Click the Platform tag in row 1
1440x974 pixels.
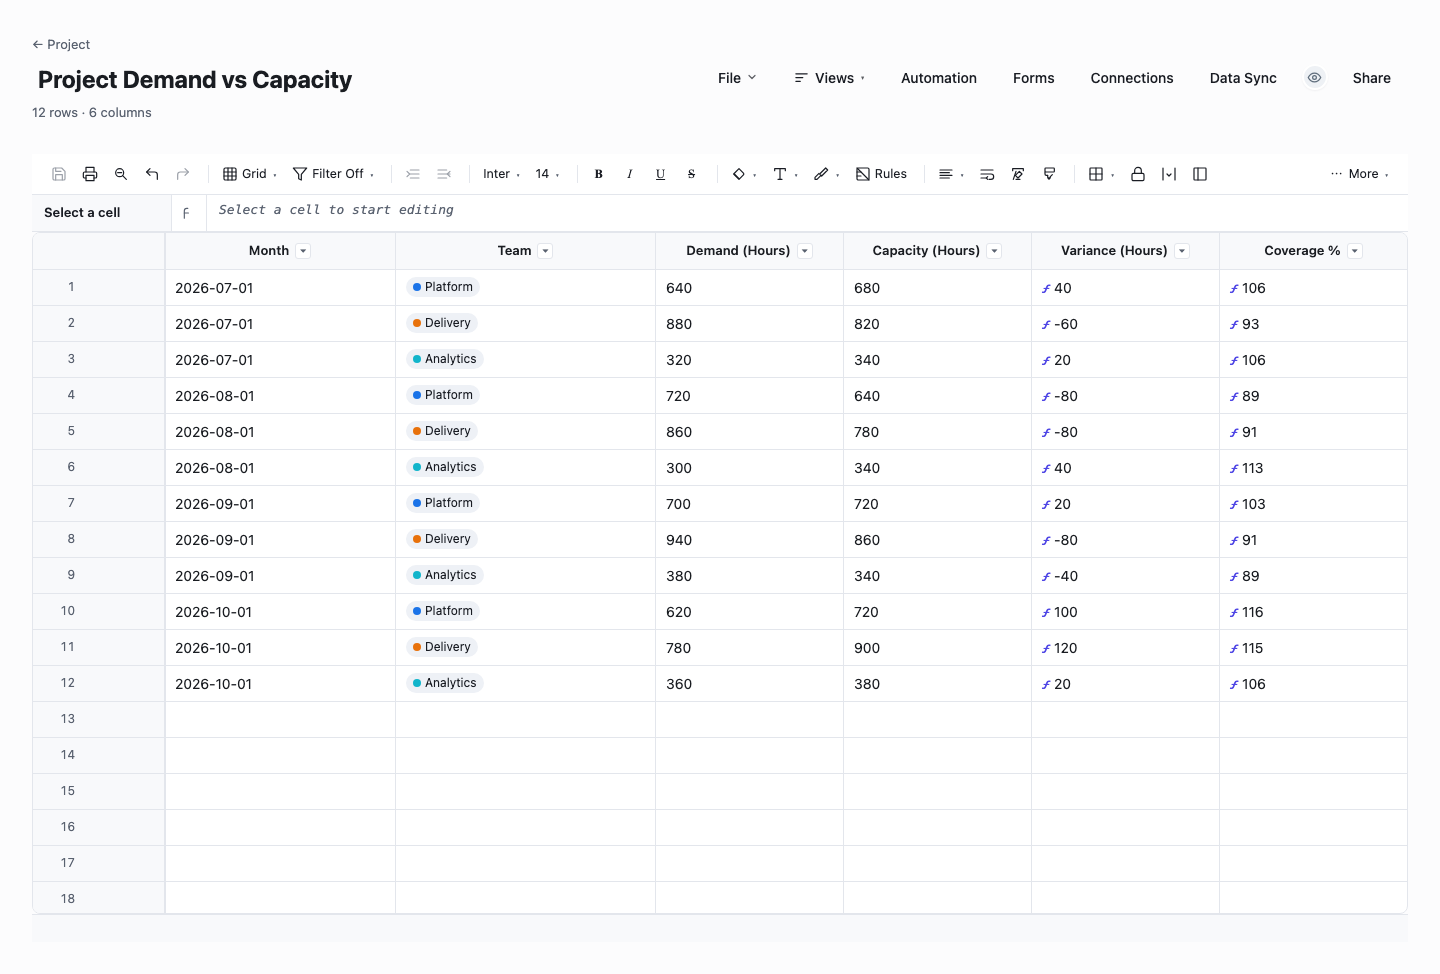pos(443,287)
